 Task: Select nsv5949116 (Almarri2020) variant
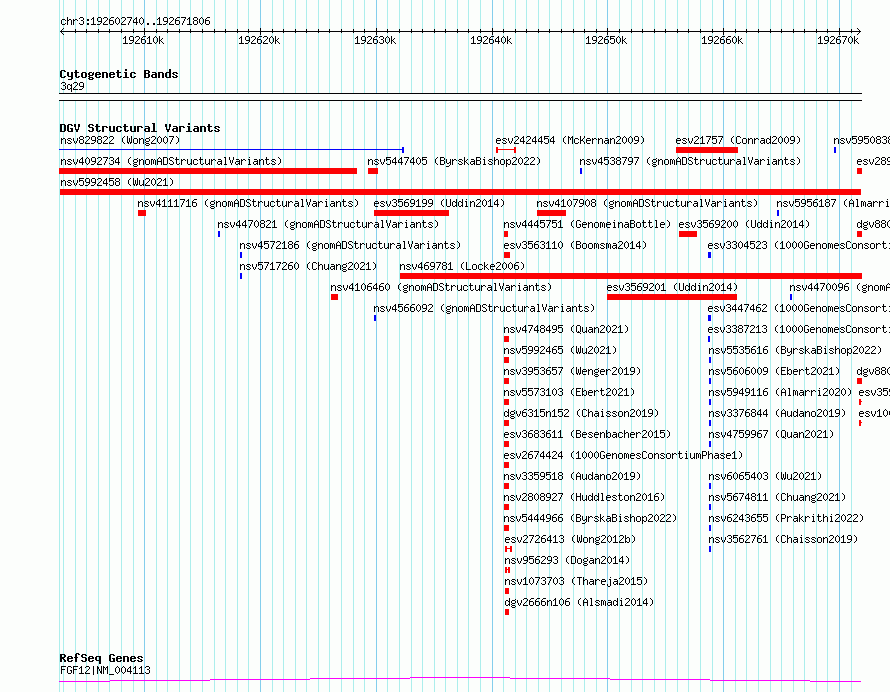[780, 392]
